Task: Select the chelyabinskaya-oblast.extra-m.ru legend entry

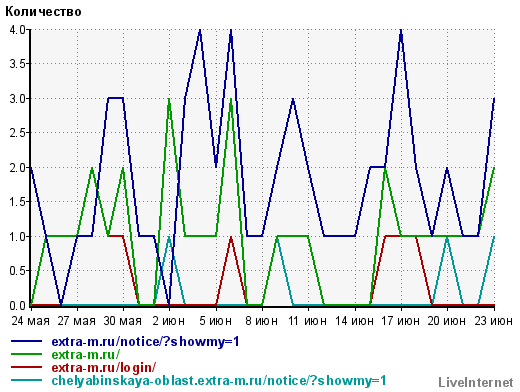Action: pos(219,381)
